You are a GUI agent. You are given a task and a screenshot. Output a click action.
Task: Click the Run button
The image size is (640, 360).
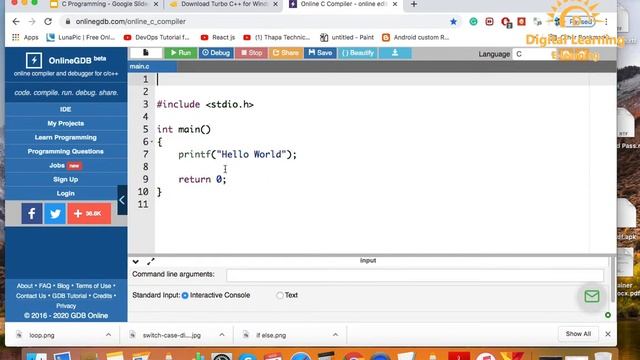pyautogui.click(x=181, y=53)
